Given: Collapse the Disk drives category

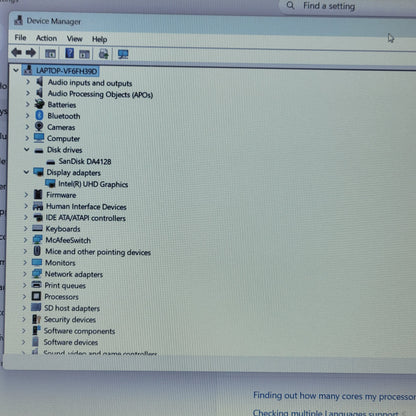Looking at the screenshot, I should pyautogui.click(x=27, y=149).
